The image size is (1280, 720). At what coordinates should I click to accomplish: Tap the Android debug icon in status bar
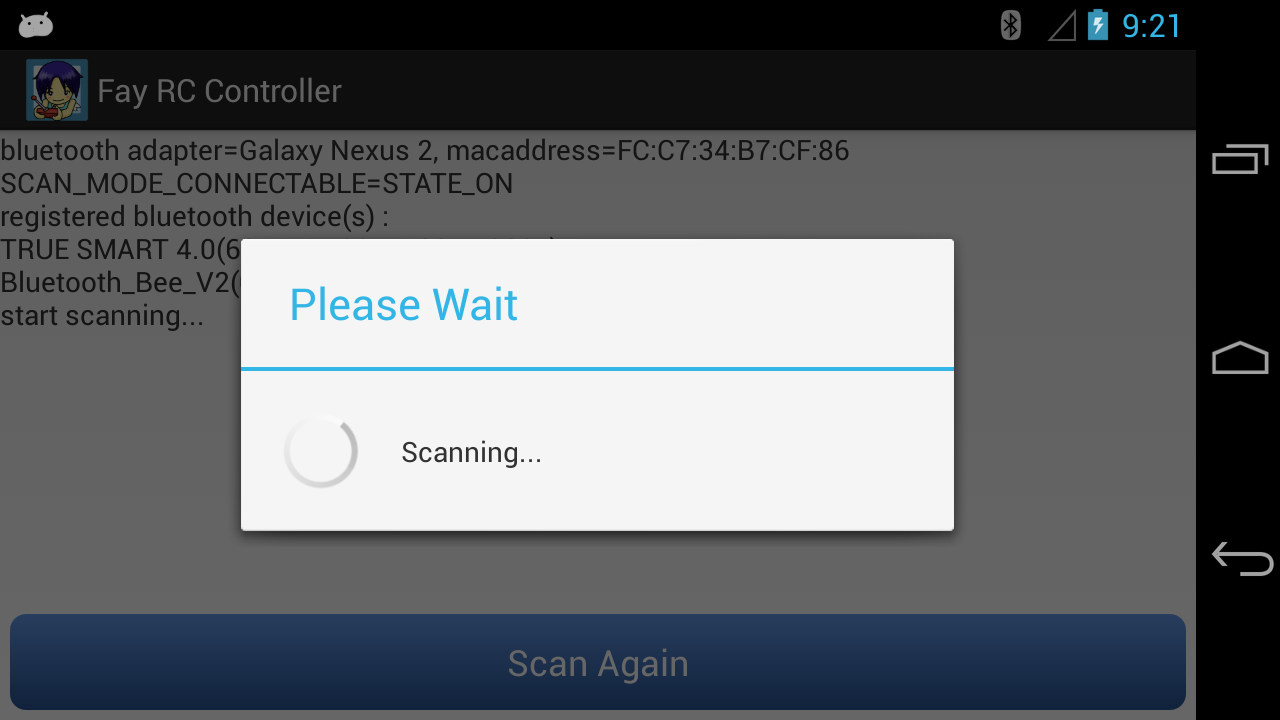click(35, 25)
